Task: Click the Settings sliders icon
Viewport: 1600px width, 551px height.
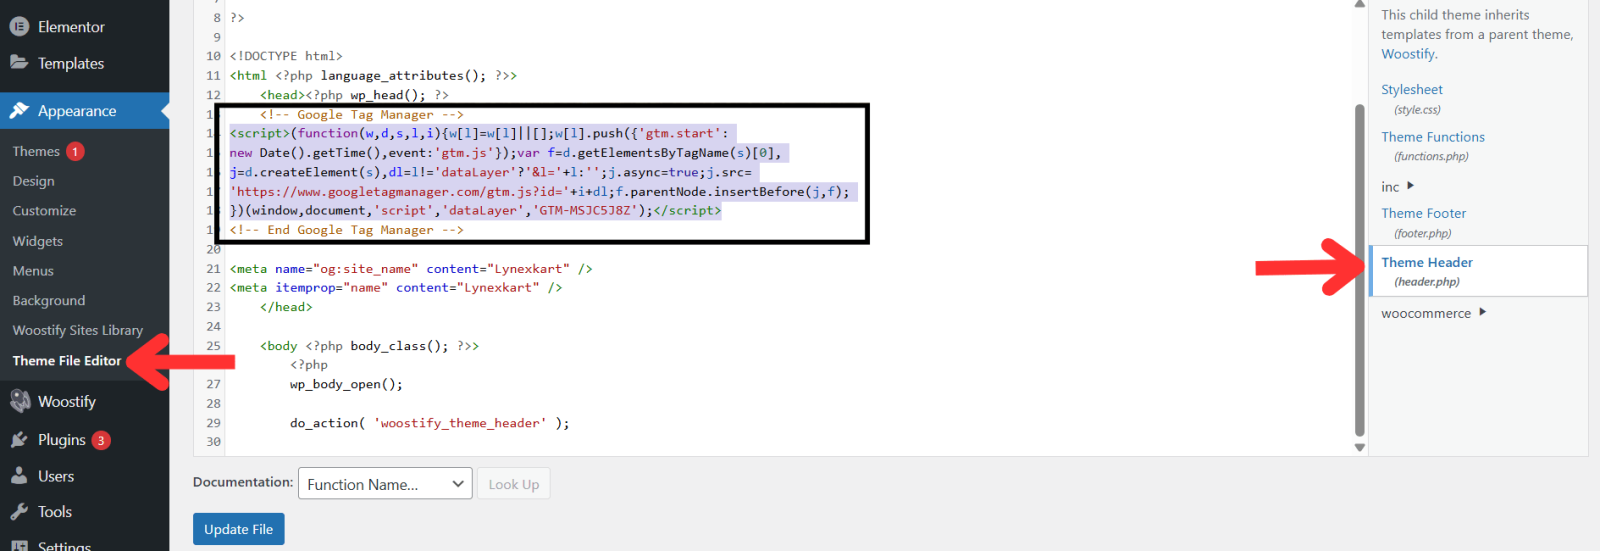Action: (19, 546)
